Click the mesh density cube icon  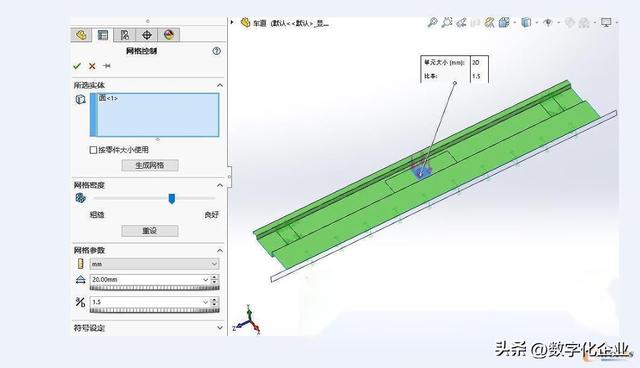point(80,198)
